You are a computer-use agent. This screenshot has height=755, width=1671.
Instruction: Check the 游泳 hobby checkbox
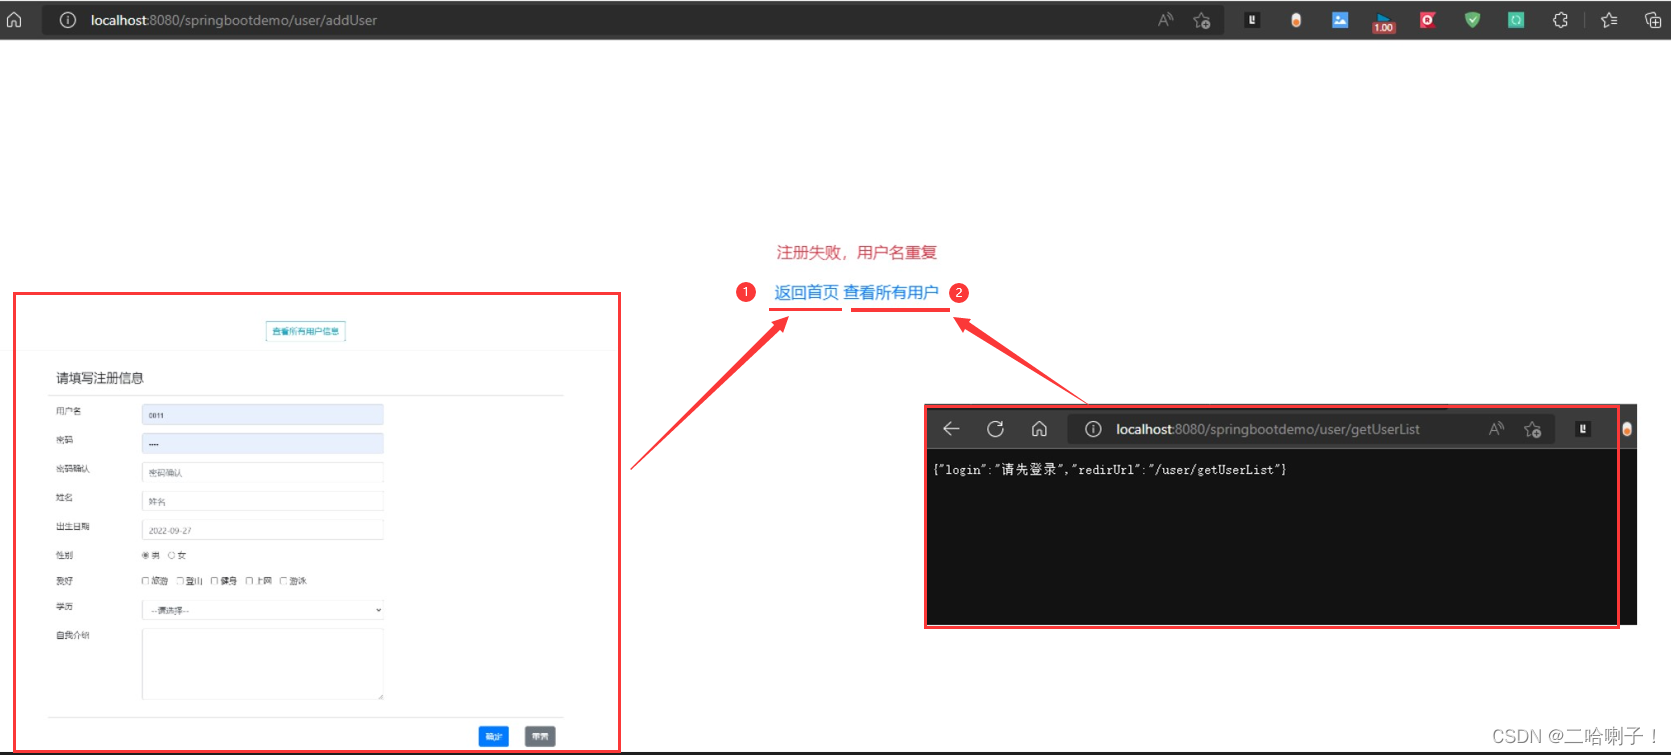[x=283, y=581]
